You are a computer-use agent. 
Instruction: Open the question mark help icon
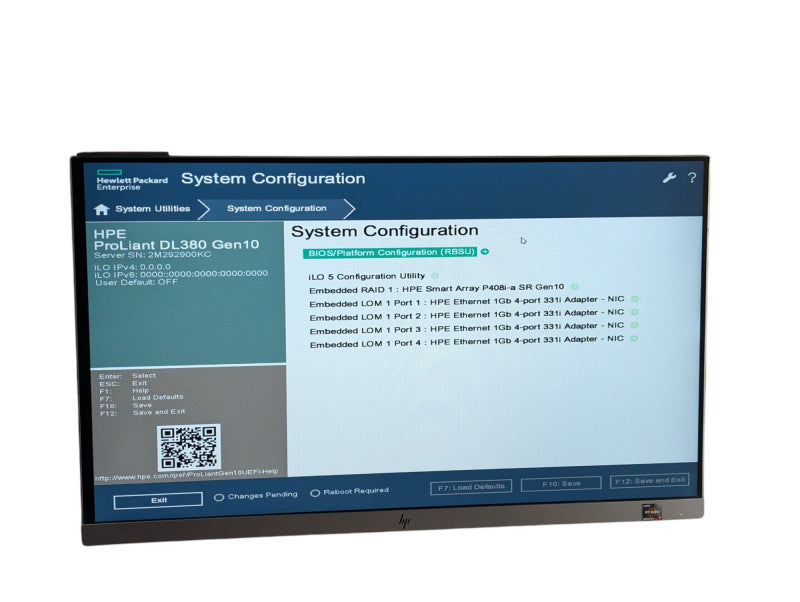[x=692, y=178]
